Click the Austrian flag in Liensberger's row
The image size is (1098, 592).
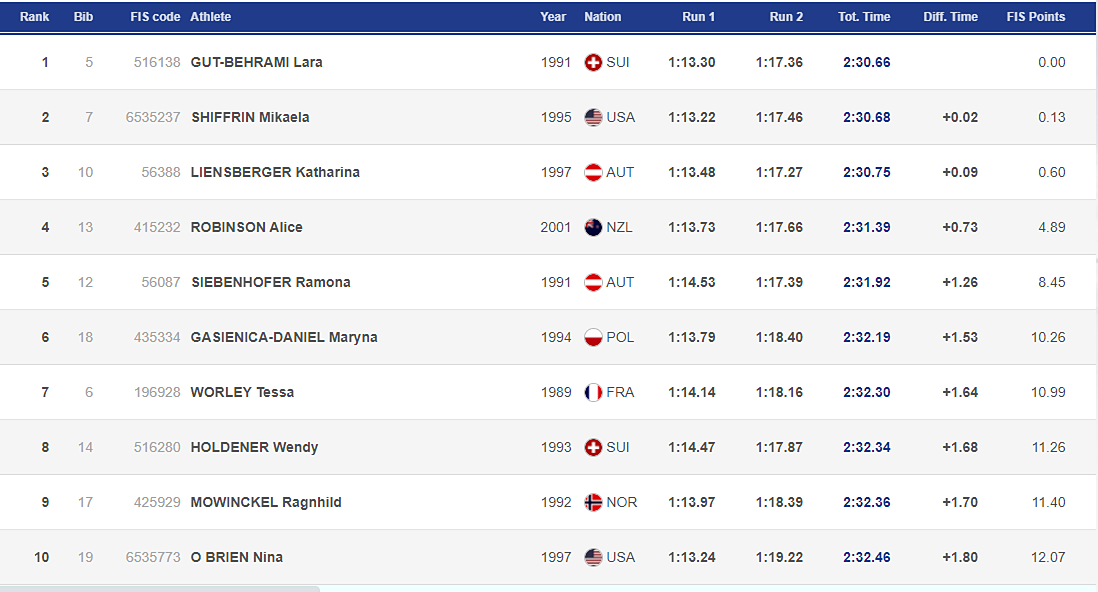593,172
